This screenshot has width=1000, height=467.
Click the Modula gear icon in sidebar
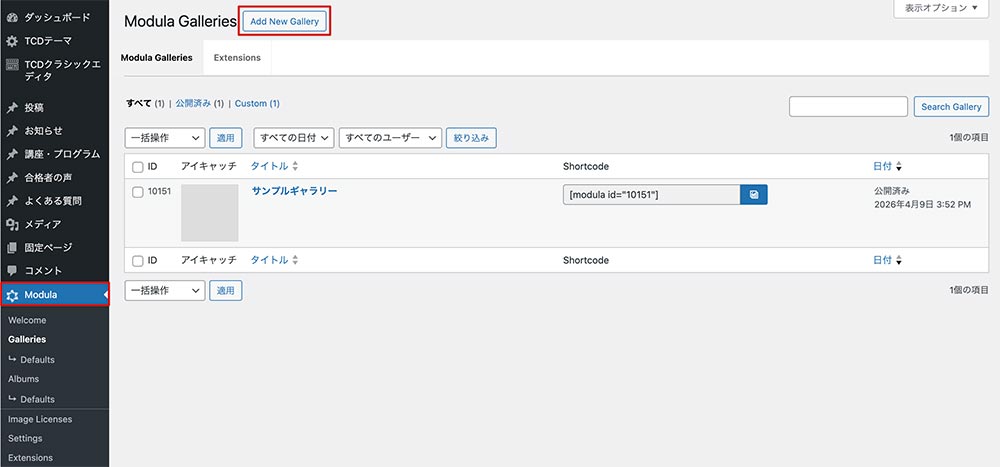[12, 295]
